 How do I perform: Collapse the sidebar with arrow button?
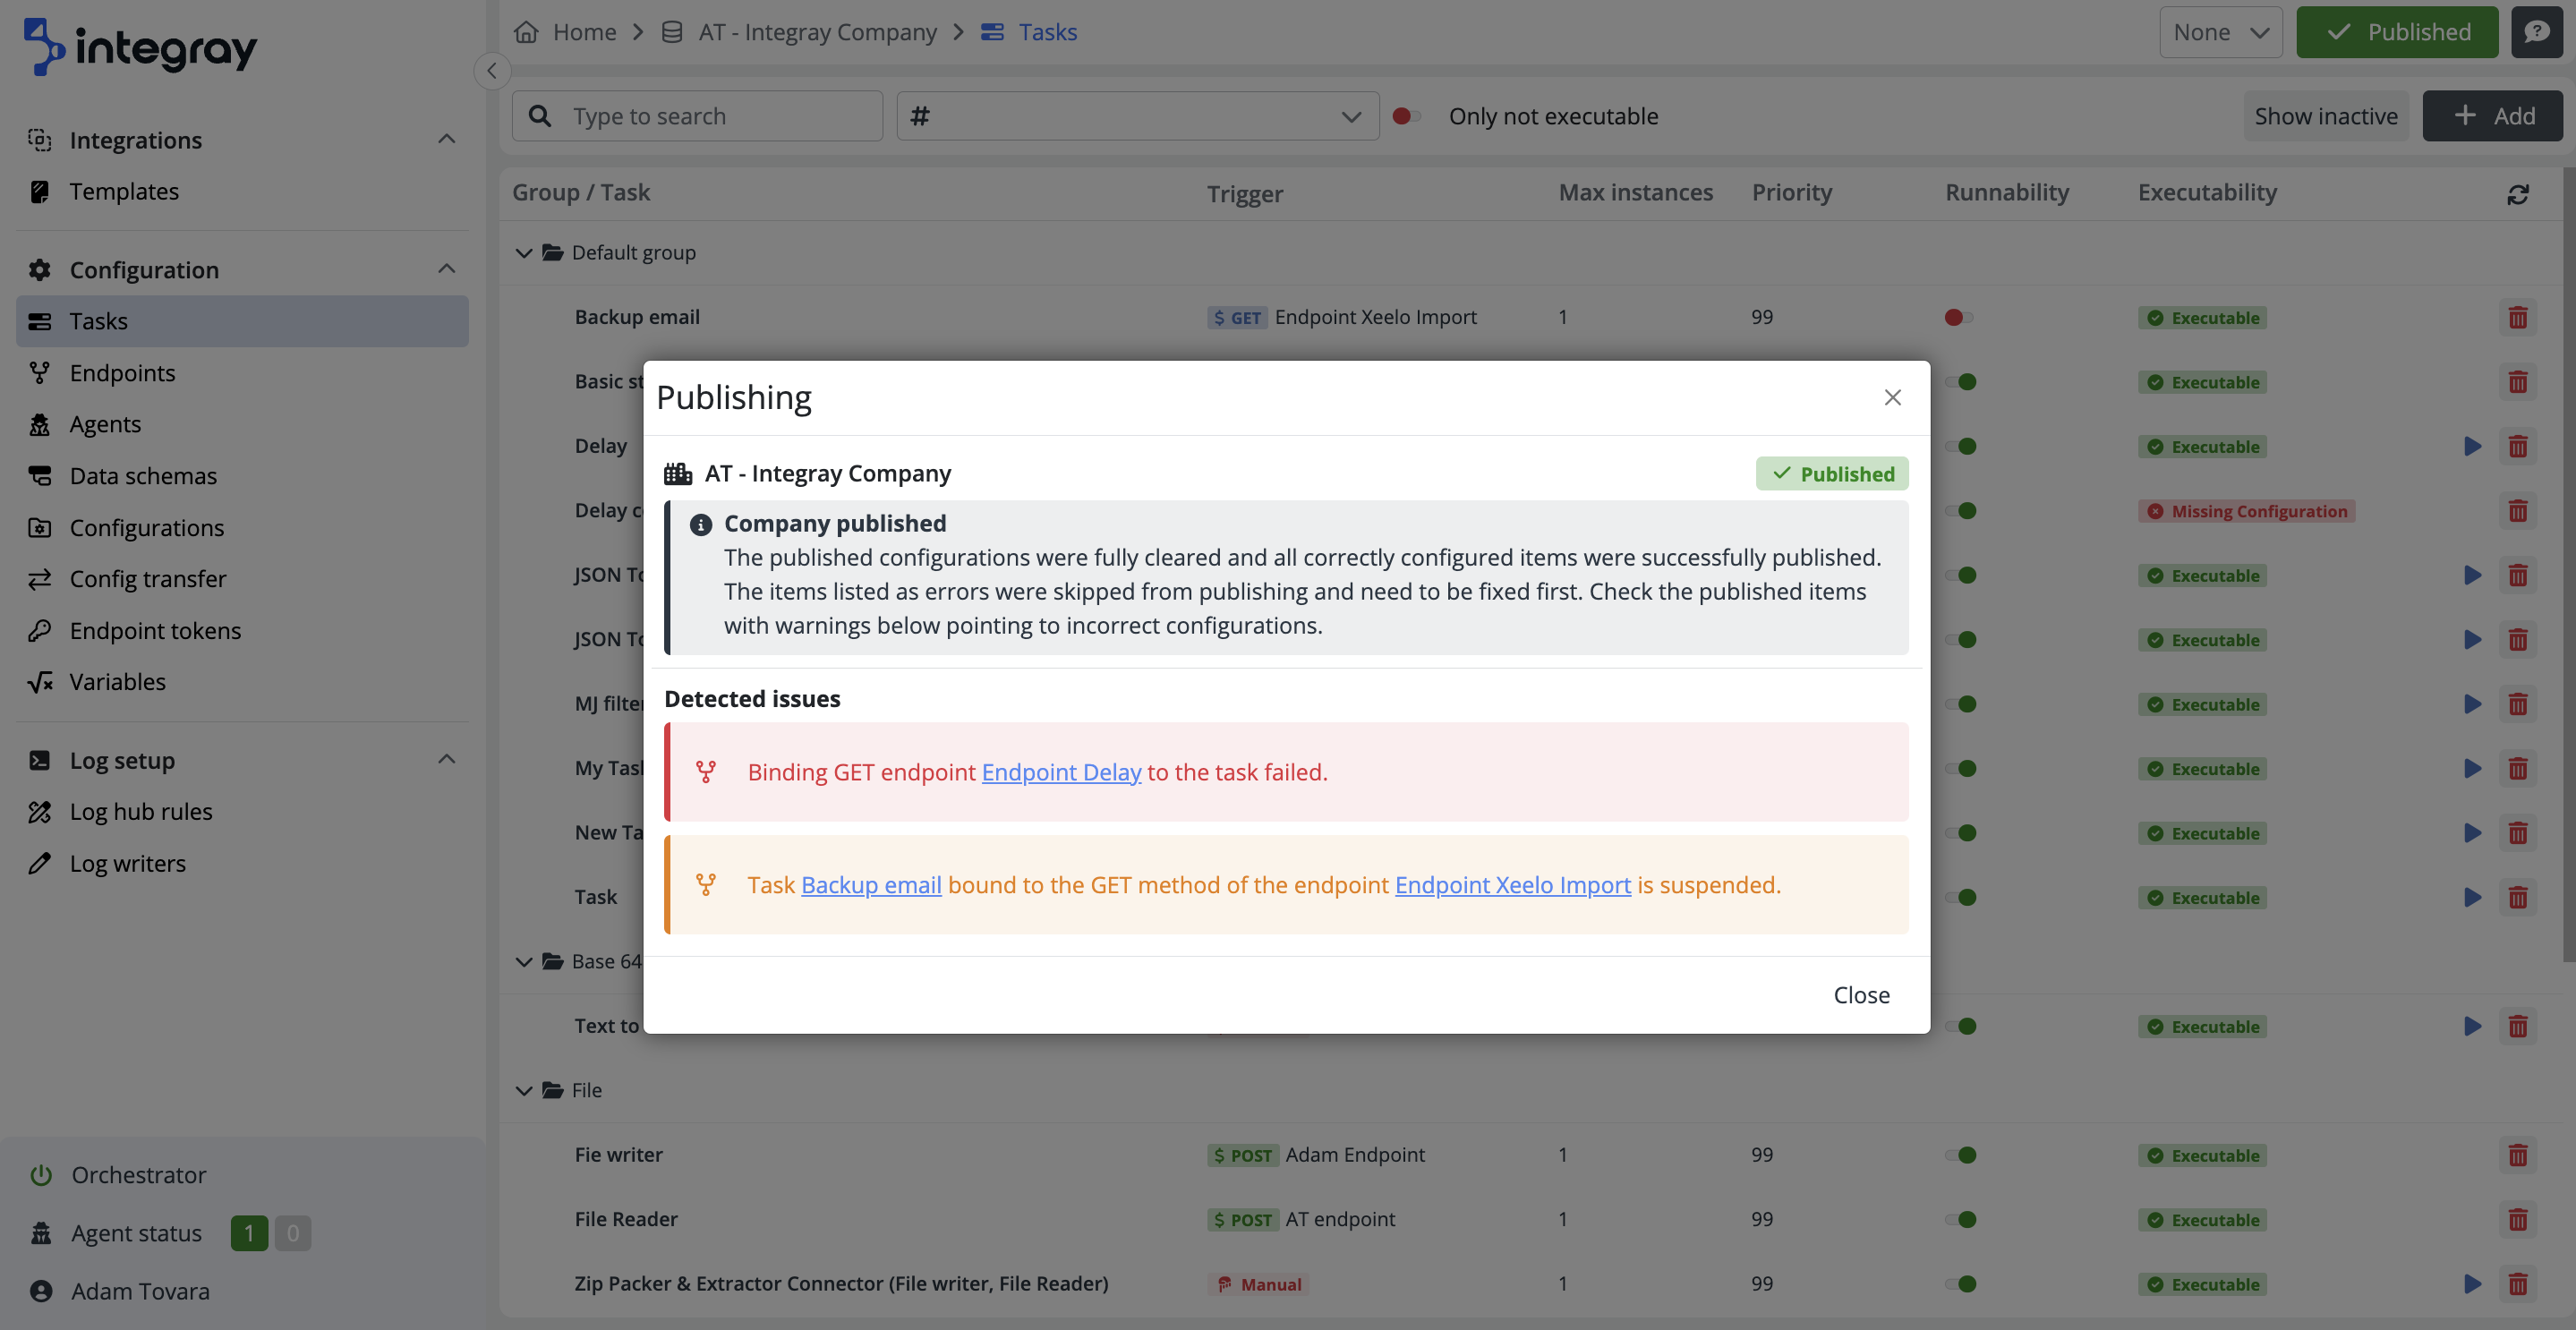point(492,71)
